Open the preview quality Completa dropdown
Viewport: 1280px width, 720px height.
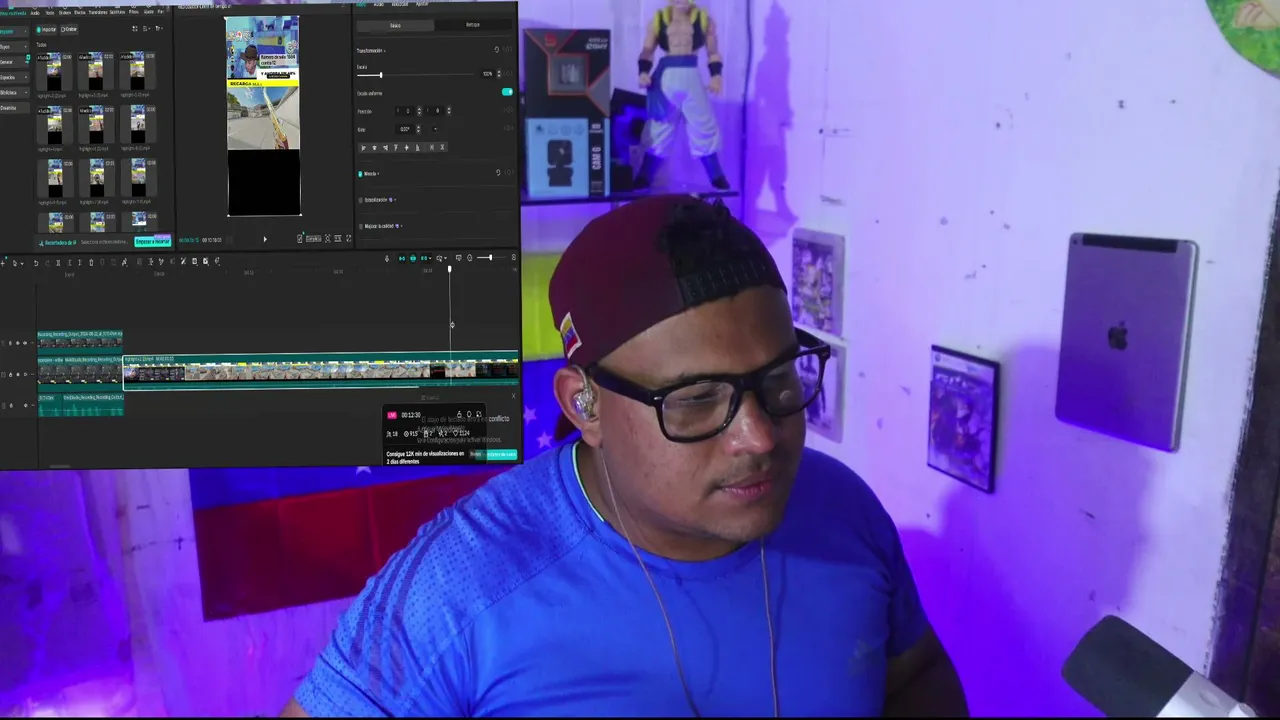[x=313, y=239]
